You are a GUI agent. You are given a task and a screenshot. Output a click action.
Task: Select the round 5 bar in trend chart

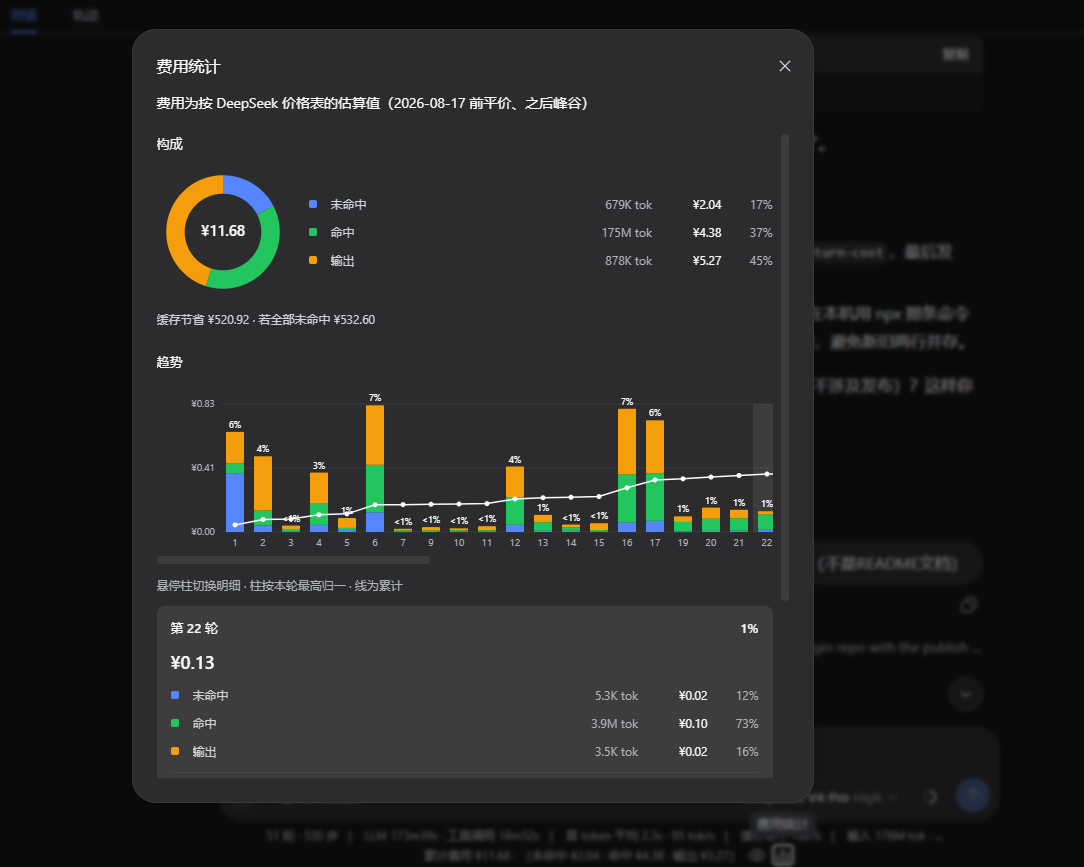click(347, 525)
